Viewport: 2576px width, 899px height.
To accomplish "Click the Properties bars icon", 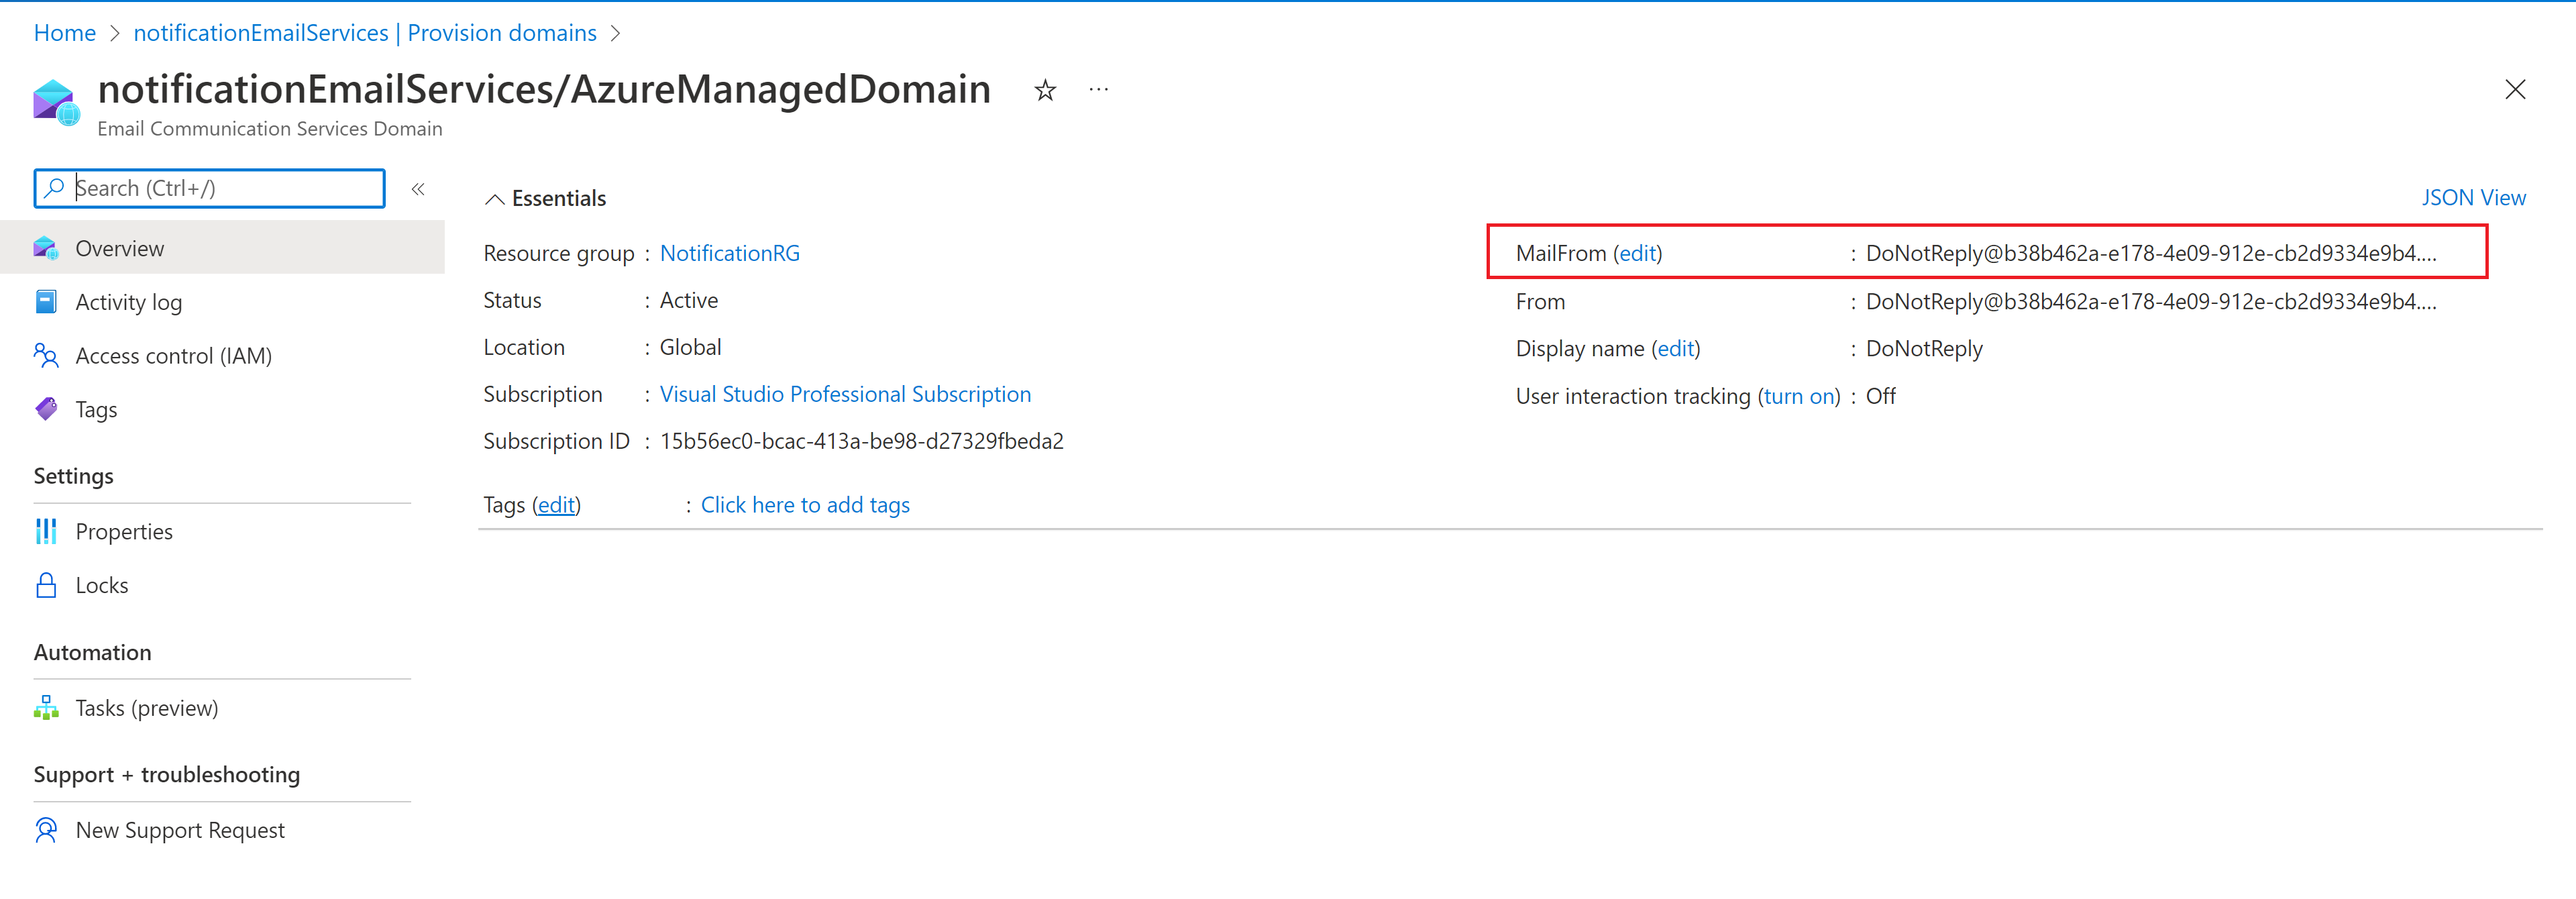I will tap(46, 531).
